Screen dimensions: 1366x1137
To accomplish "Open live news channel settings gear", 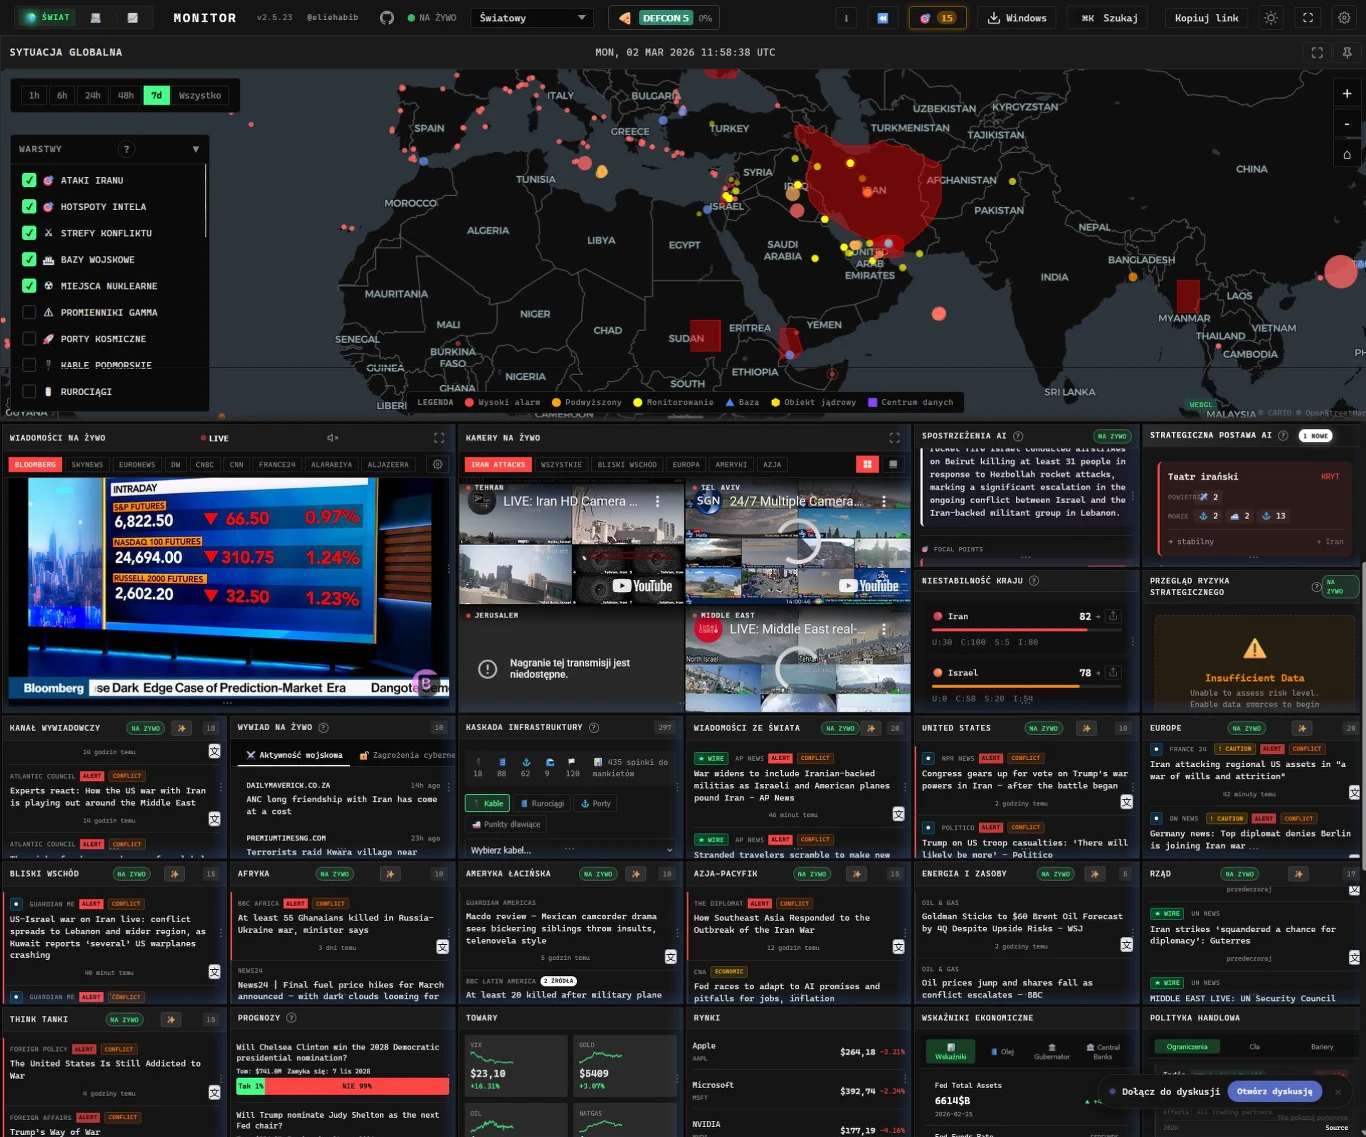I will 437,464.
